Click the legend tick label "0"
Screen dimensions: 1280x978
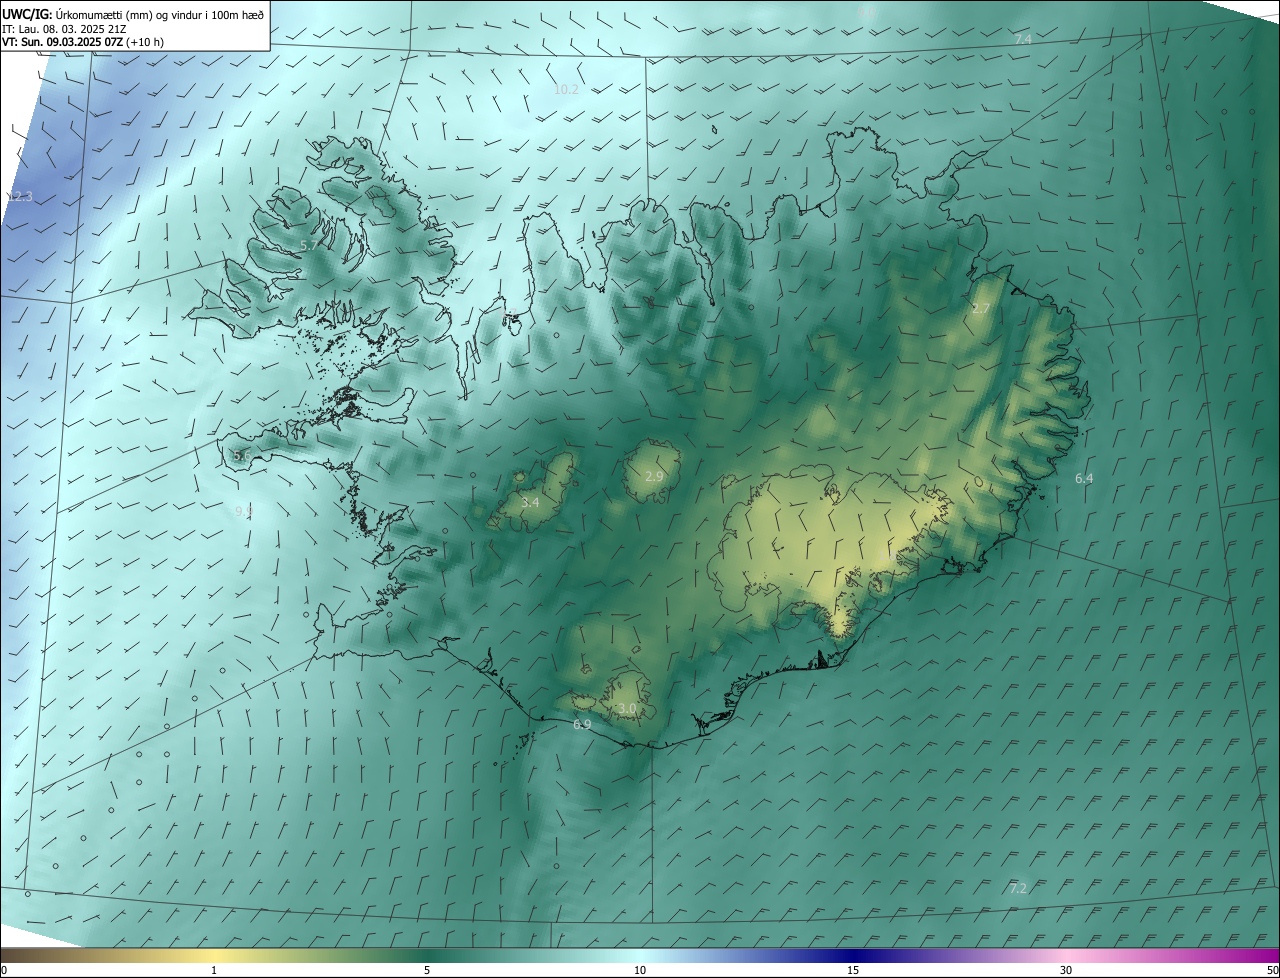pos(4,971)
